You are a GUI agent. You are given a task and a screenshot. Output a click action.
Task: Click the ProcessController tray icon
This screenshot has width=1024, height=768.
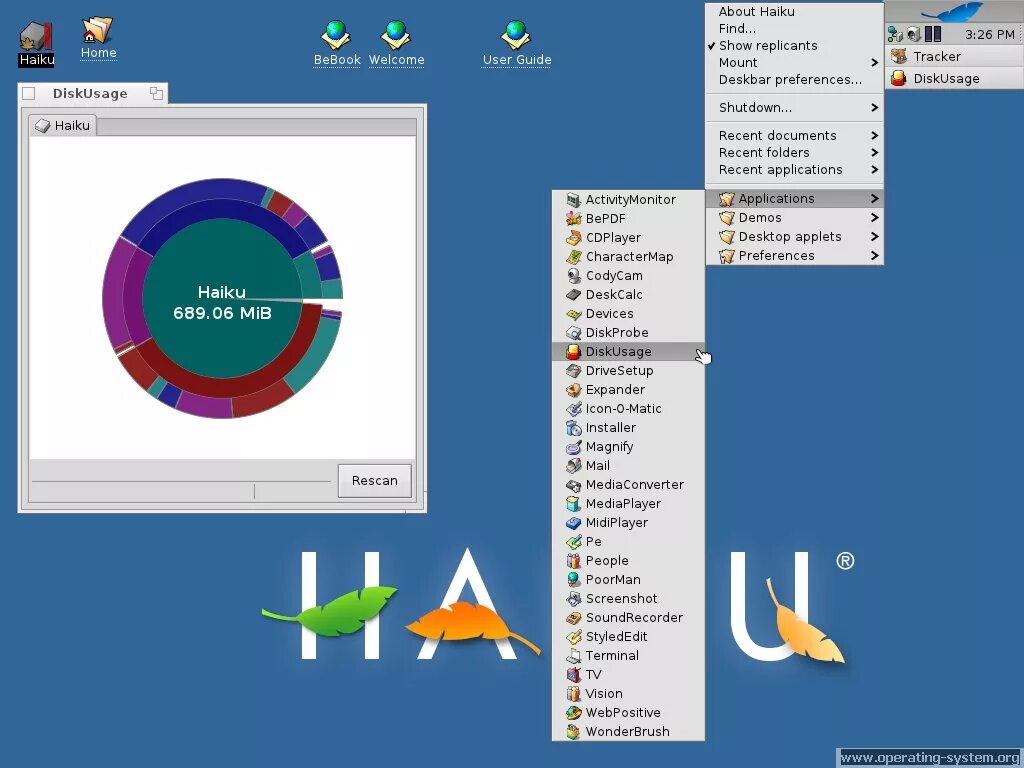pyautogui.click(x=933, y=34)
